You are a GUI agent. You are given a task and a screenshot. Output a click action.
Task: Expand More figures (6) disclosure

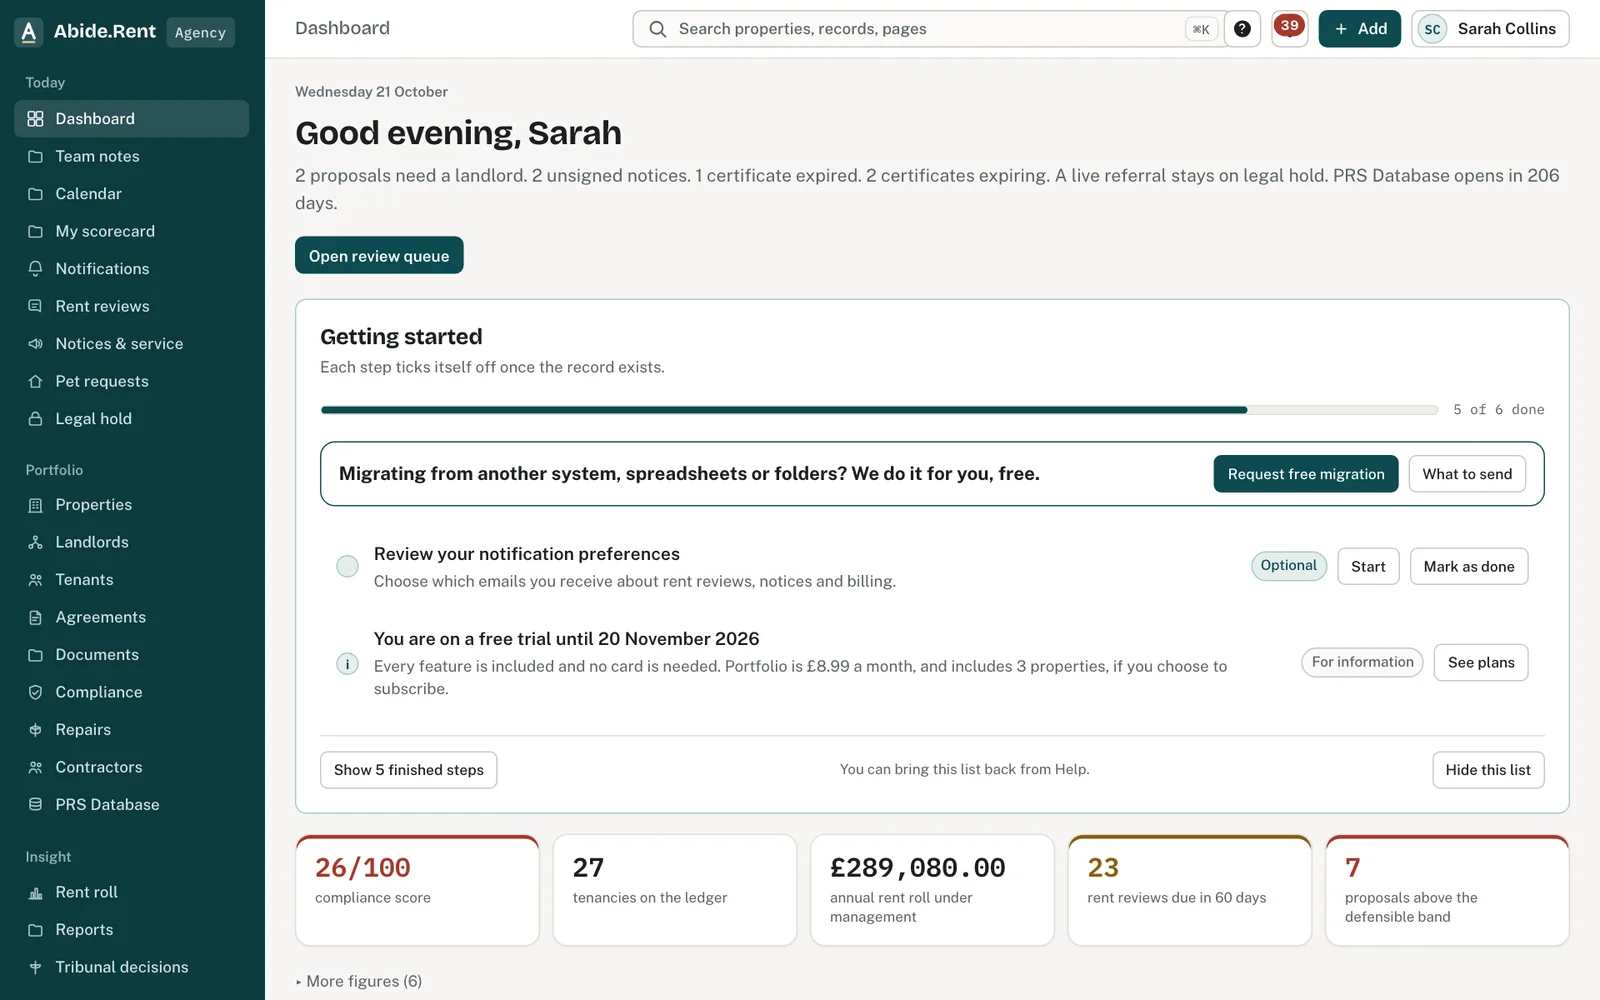tap(360, 982)
